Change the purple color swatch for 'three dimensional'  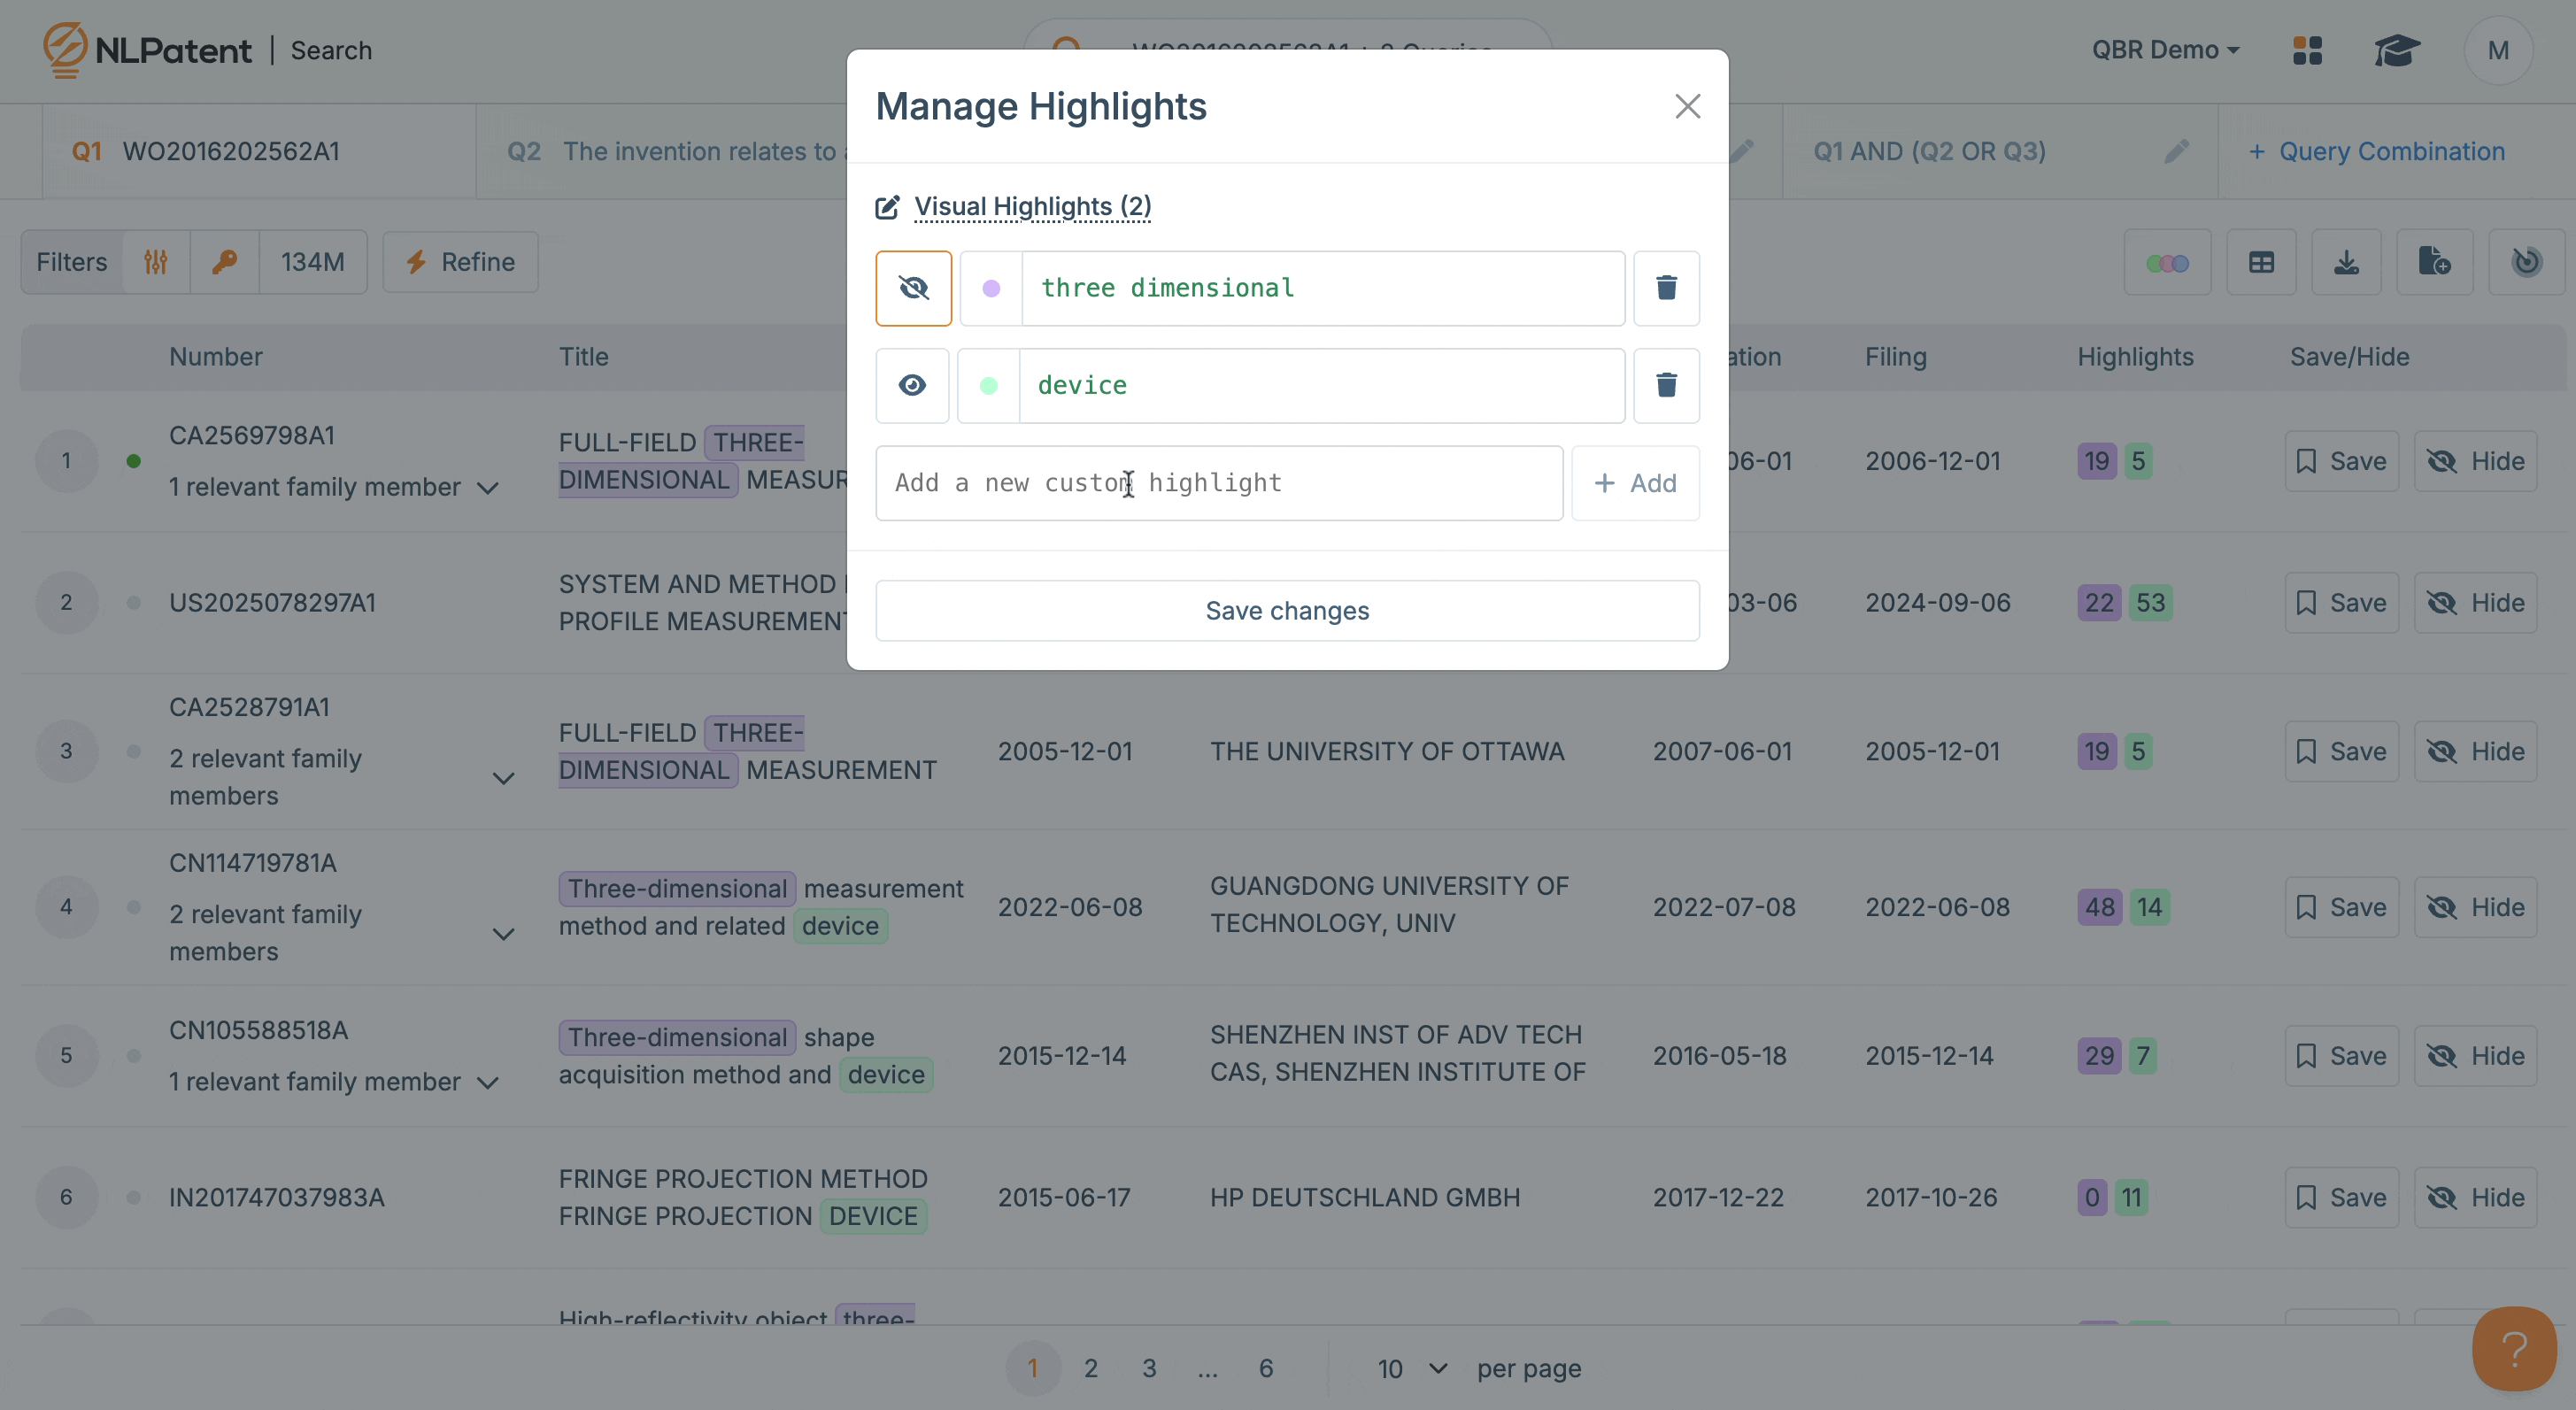click(x=991, y=288)
